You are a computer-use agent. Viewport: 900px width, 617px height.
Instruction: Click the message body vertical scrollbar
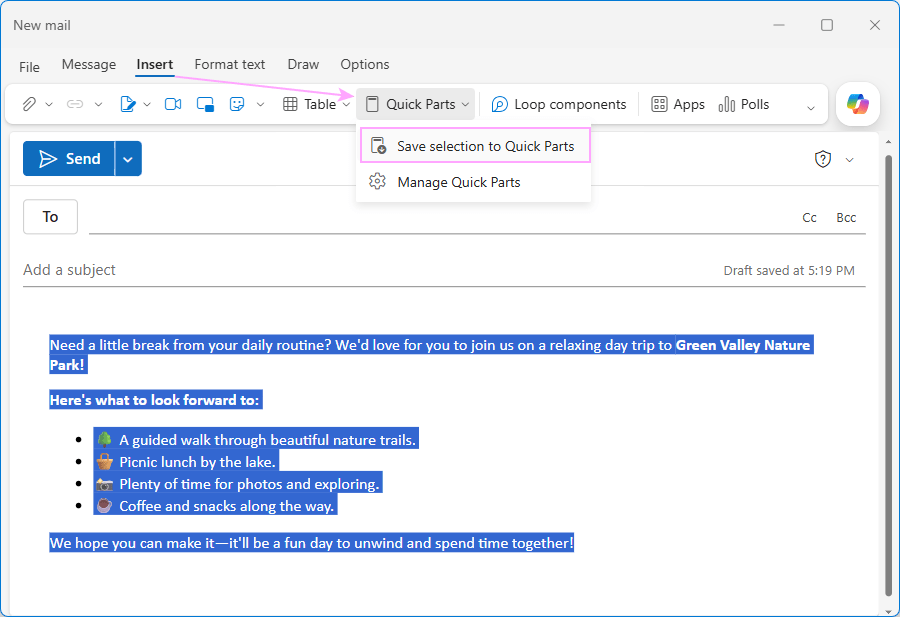point(889,376)
